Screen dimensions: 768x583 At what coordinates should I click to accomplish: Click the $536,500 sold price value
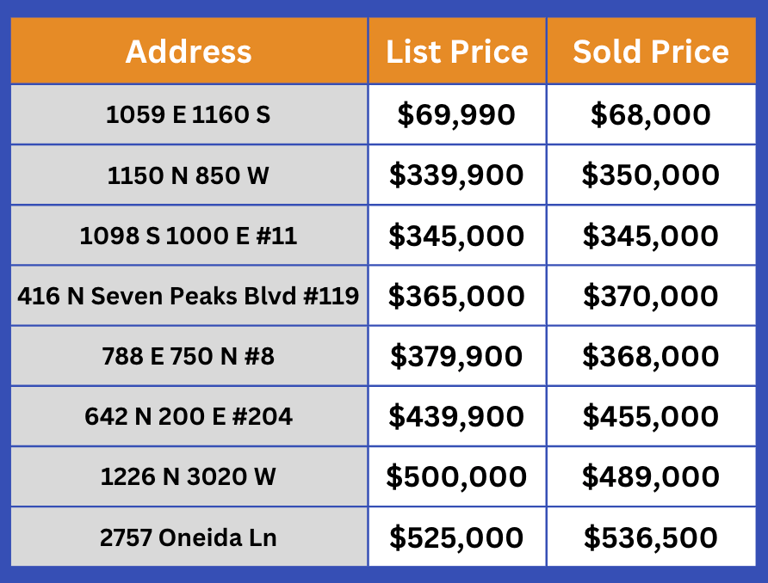[x=651, y=537]
